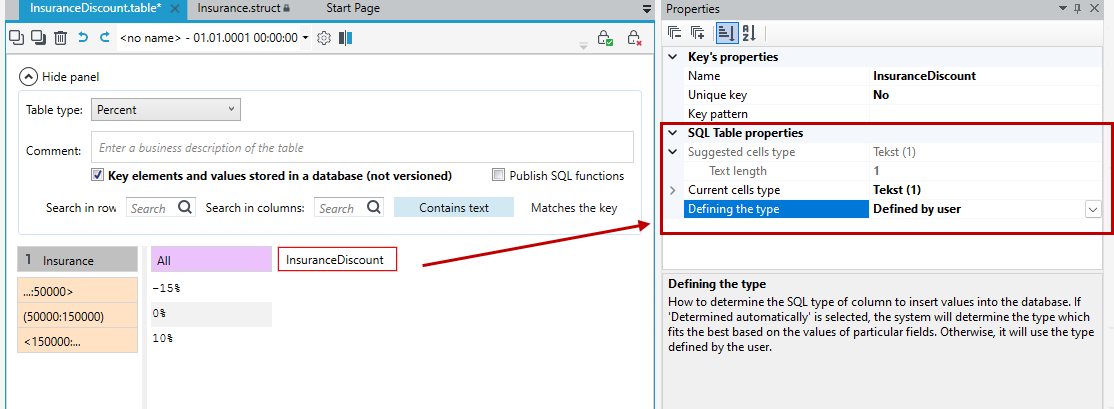
Task: Select the Insurance key header cell
Action: tap(77, 259)
